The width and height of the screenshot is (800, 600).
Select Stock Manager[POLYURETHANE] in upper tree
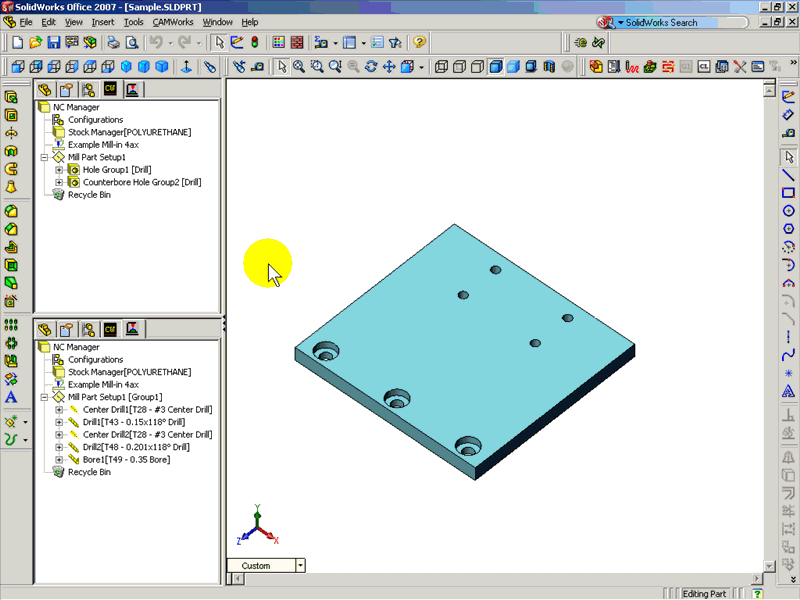point(130,132)
